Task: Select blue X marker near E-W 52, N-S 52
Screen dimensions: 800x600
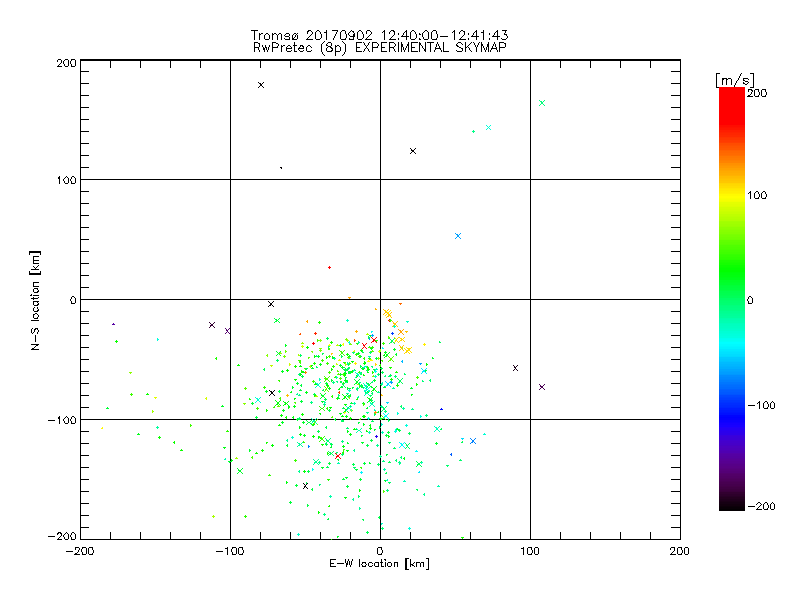Action: pos(458,236)
